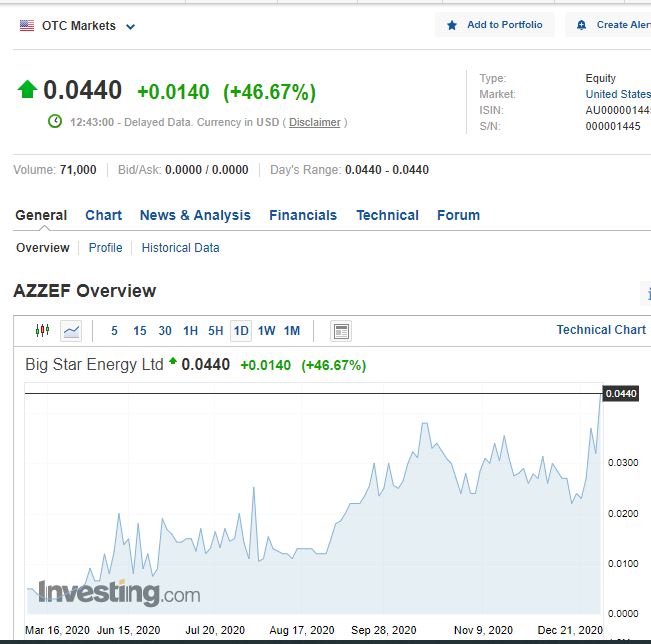Select the area chart type icon
This screenshot has height=644, width=651.
[71, 331]
